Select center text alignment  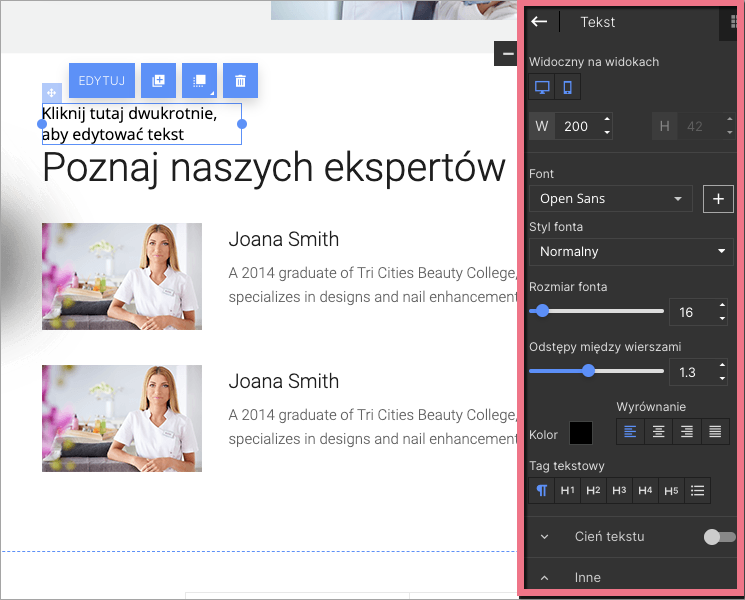pos(658,432)
